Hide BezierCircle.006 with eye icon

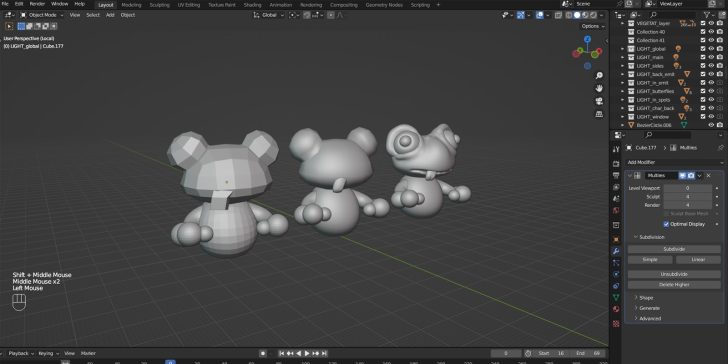pos(711,125)
